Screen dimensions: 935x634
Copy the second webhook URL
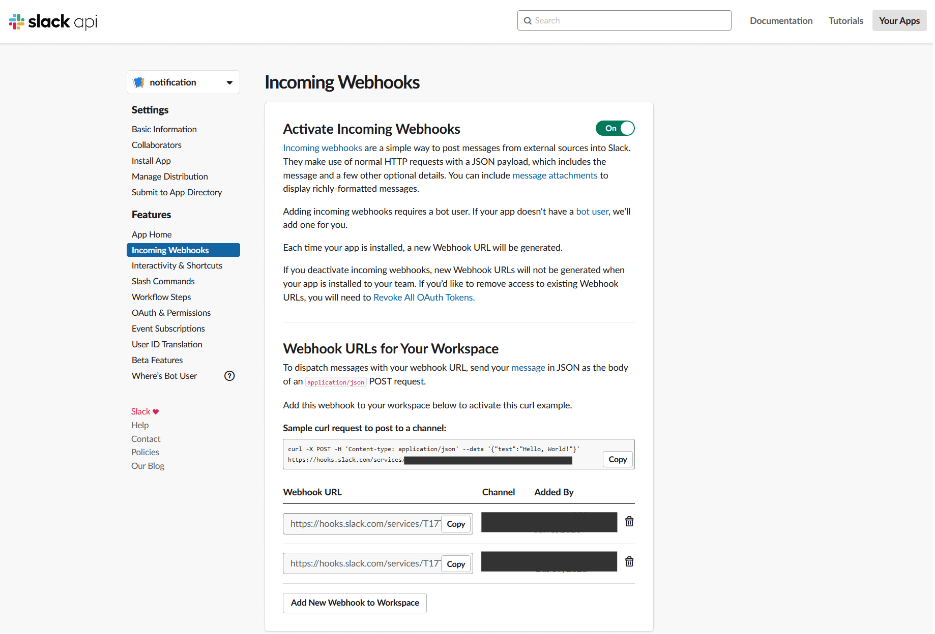(x=456, y=564)
